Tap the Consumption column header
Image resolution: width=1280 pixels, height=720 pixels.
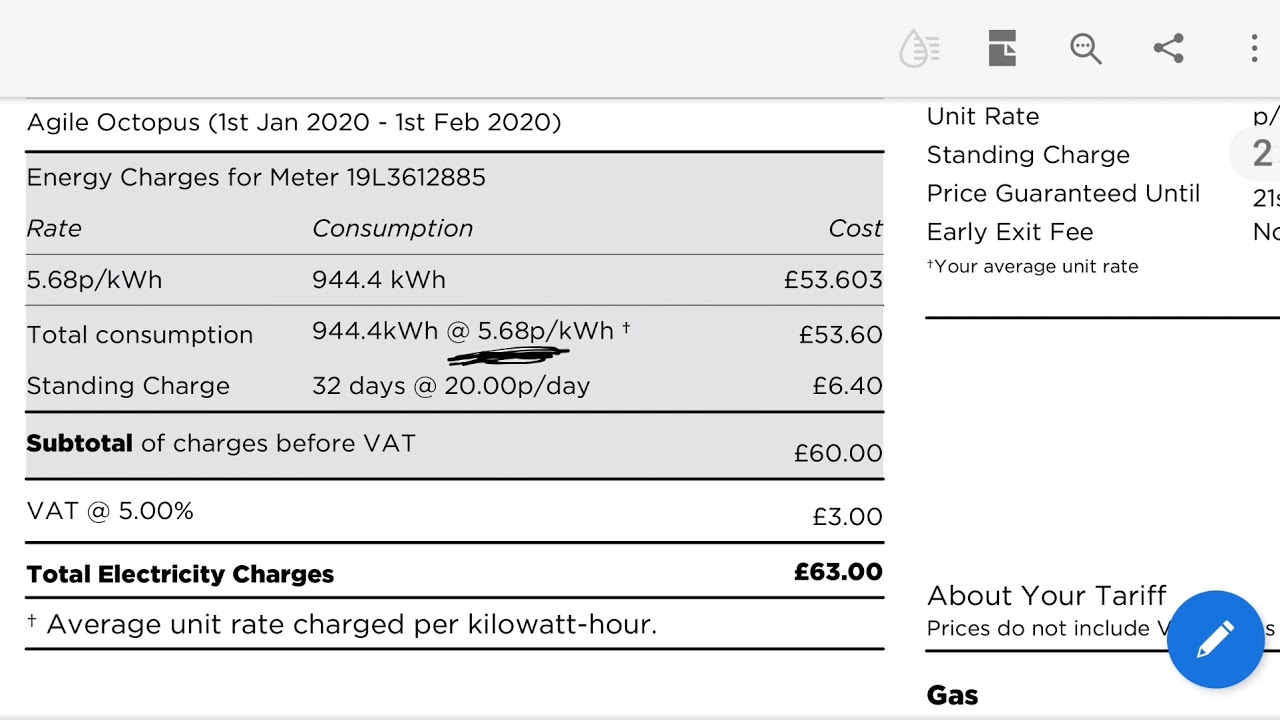392,228
